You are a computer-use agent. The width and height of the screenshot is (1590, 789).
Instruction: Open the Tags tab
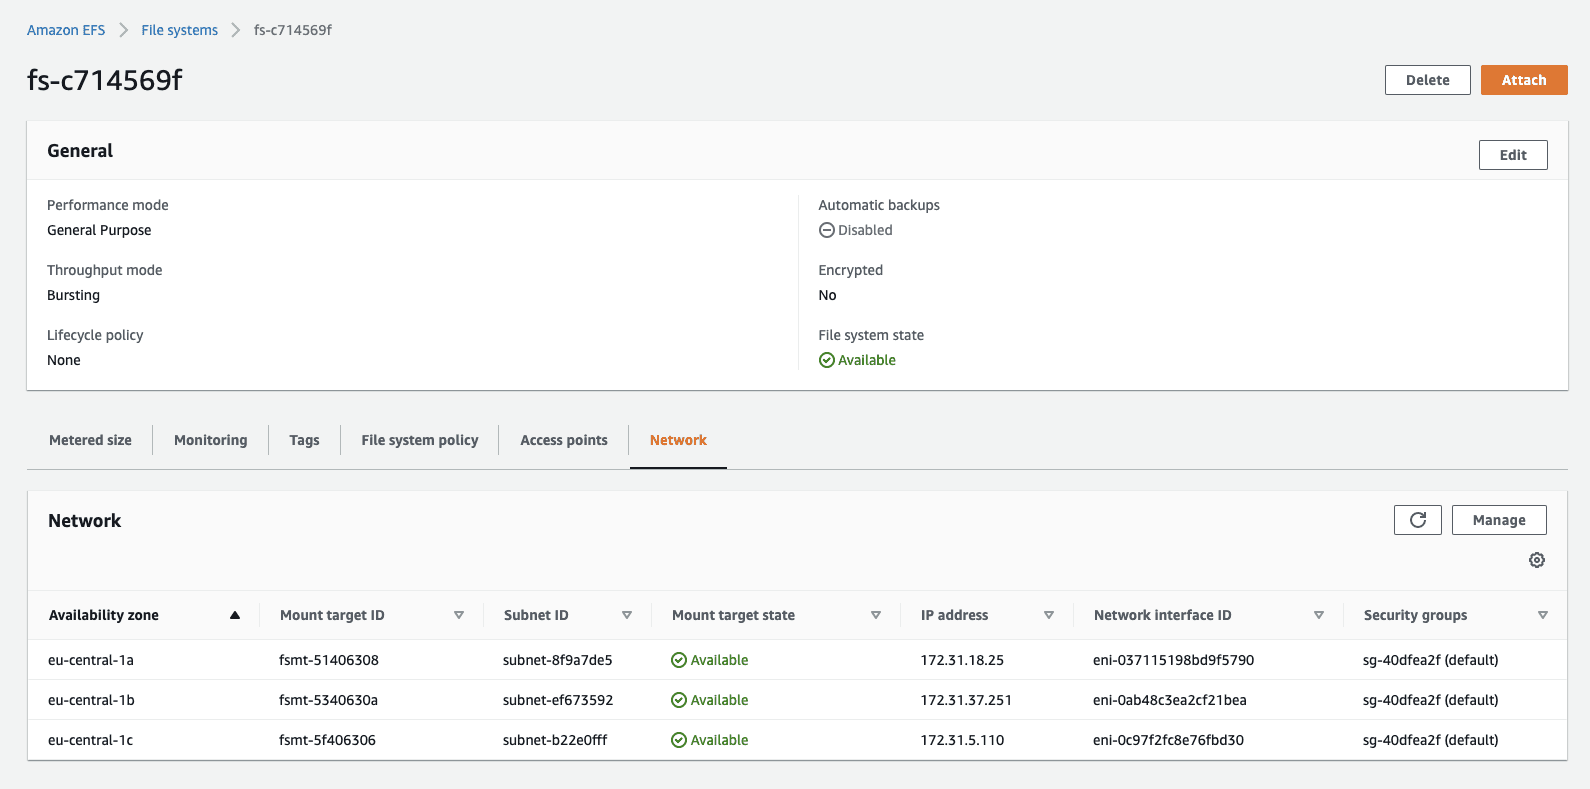pyautogui.click(x=304, y=440)
